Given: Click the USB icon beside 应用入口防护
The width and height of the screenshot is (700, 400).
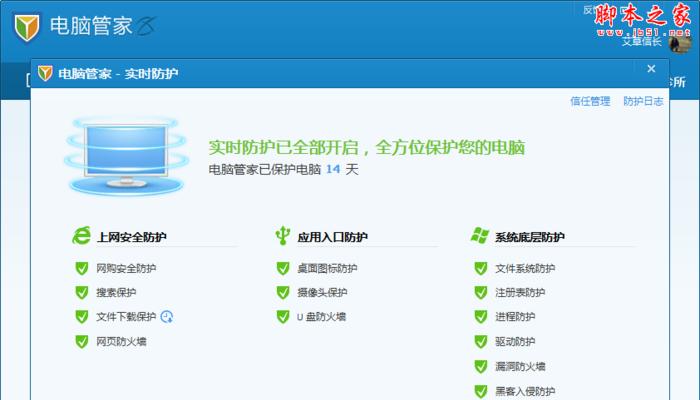Looking at the screenshot, I should [x=282, y=235].
